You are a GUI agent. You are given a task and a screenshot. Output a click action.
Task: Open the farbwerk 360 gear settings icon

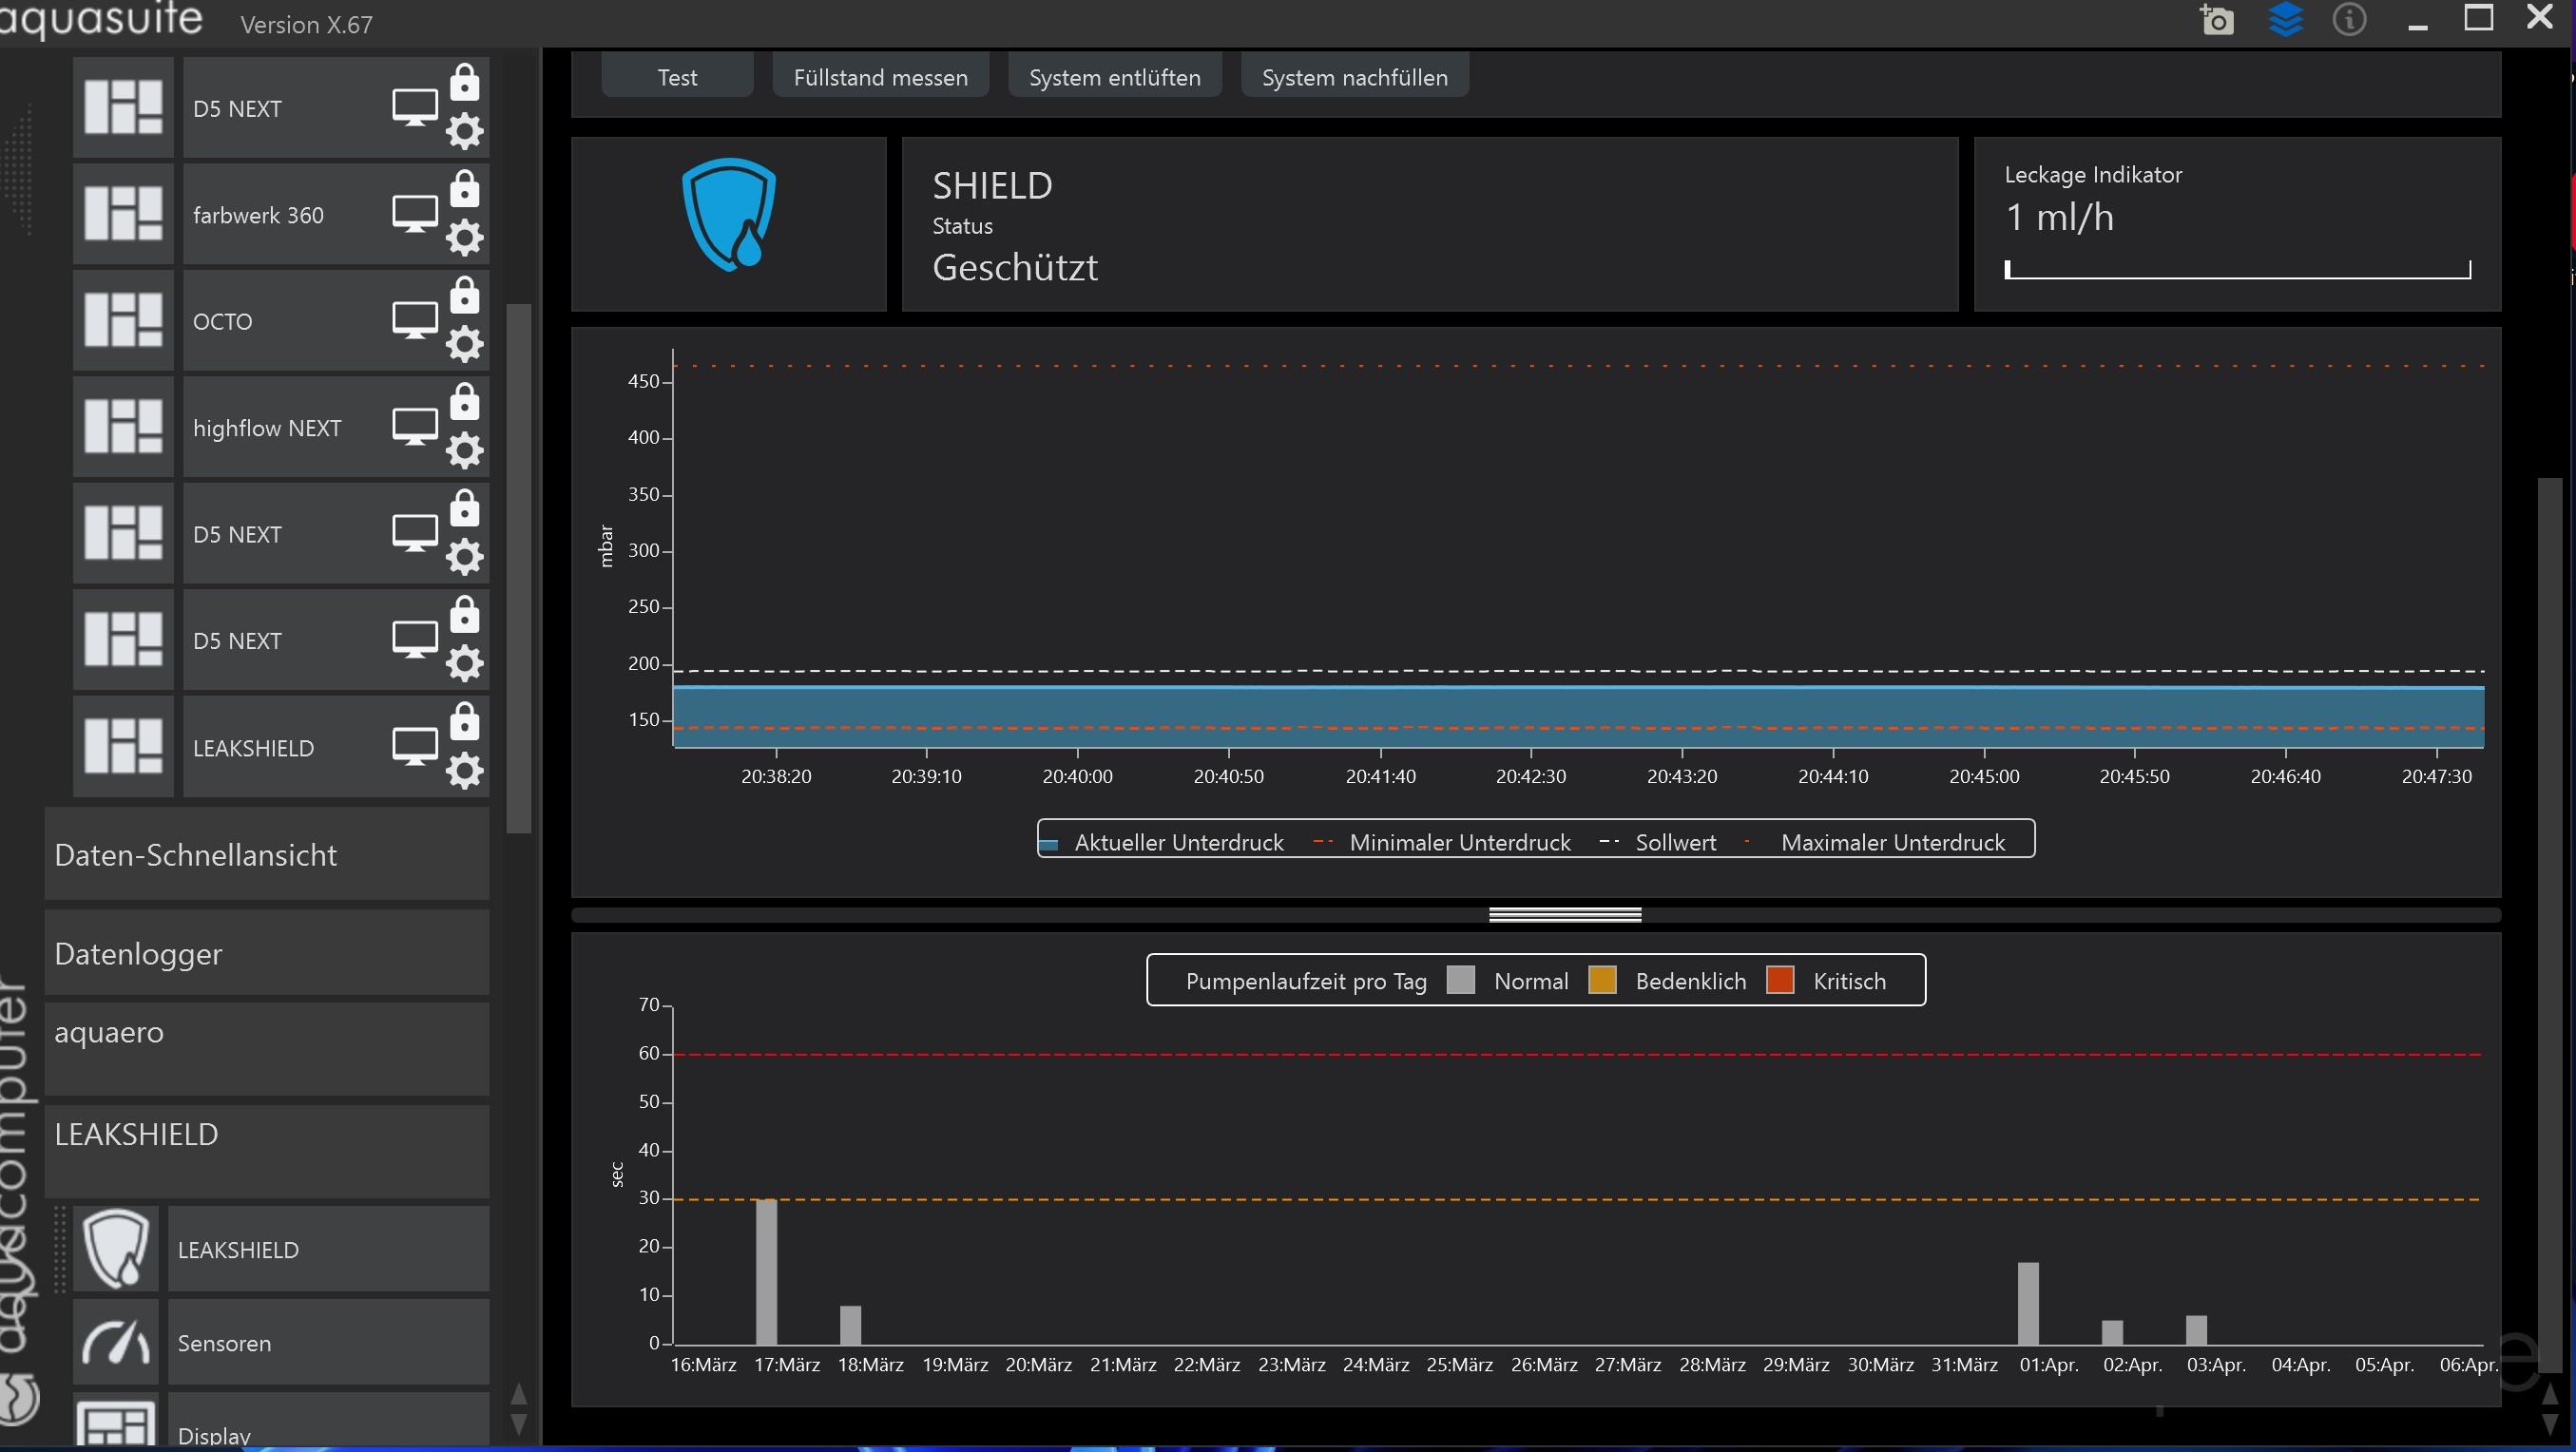point(464,238)
